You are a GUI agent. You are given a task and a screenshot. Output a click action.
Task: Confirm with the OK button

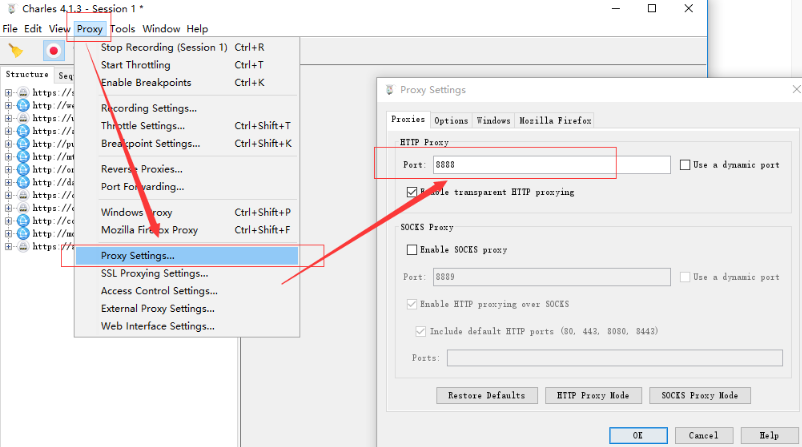click(x=638, y=435)
